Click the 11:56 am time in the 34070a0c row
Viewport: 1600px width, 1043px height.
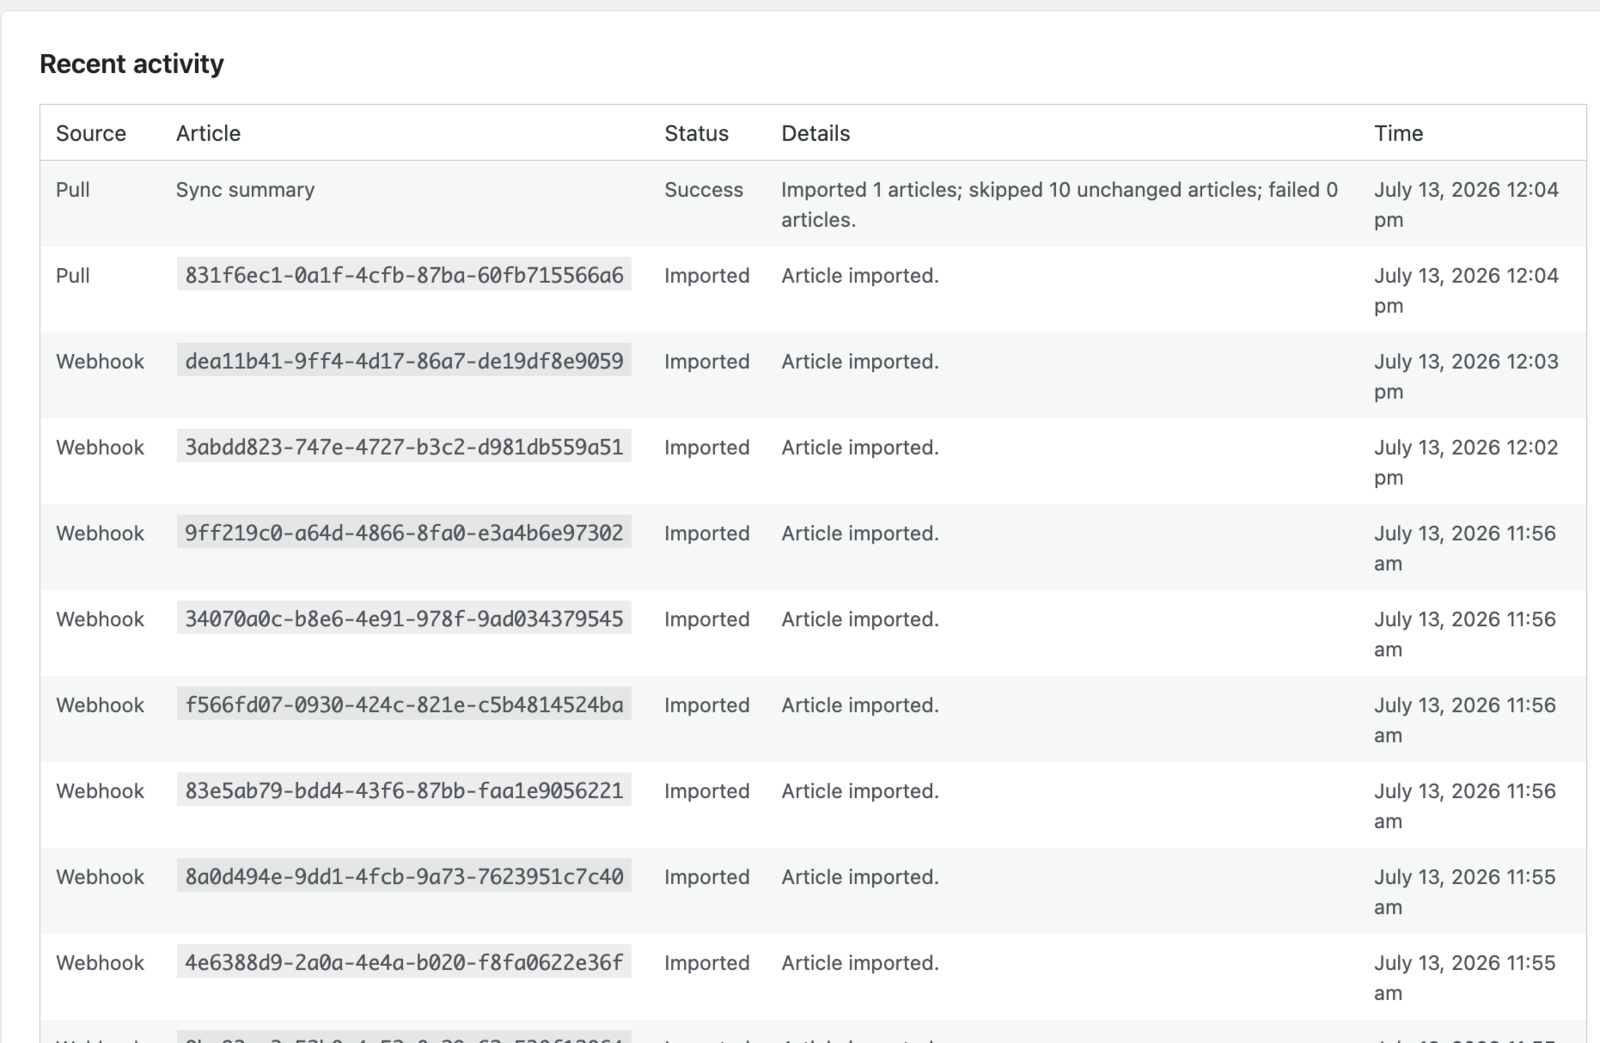[1465, 635]
